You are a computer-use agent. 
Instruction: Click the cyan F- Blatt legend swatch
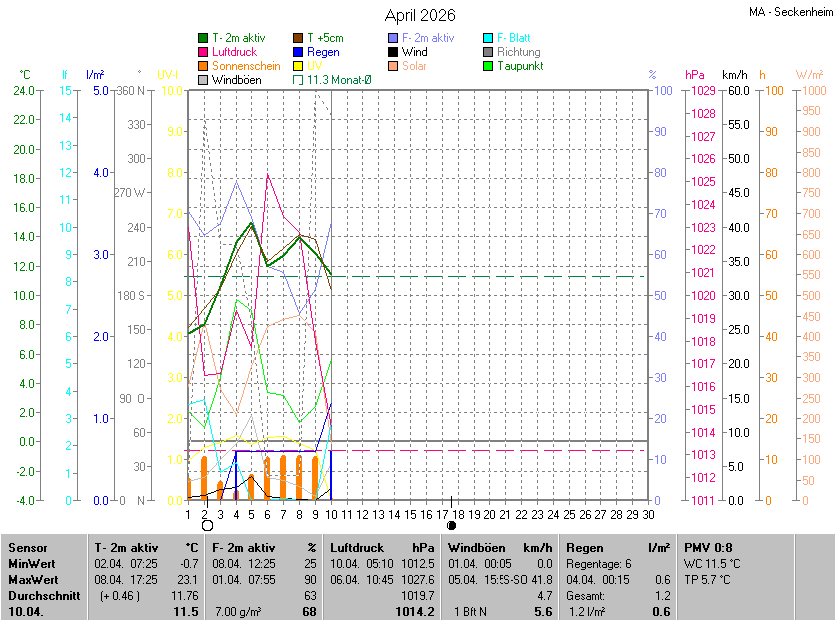click(488, 38)
